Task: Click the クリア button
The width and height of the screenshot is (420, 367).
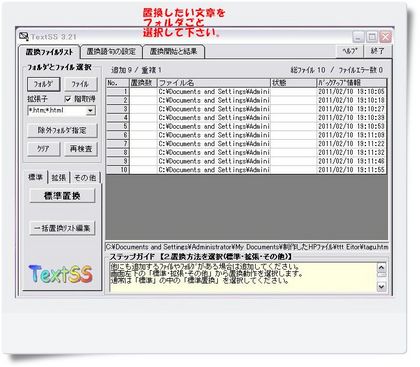Action: [x=44, y=149]
